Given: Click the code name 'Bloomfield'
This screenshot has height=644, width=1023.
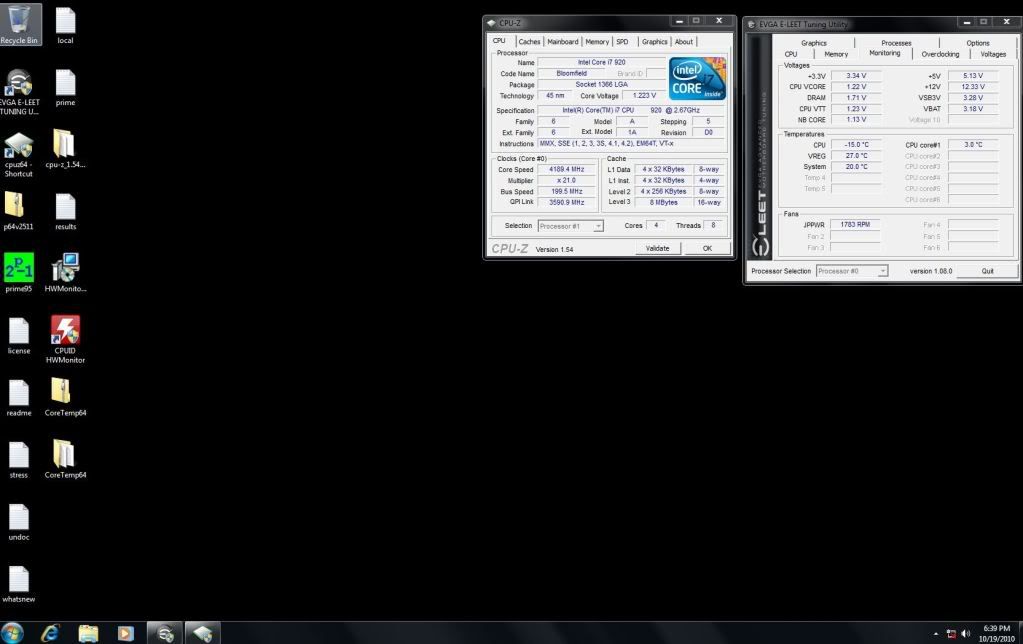Looking at the screenshot, I should (x=572, y=74).
